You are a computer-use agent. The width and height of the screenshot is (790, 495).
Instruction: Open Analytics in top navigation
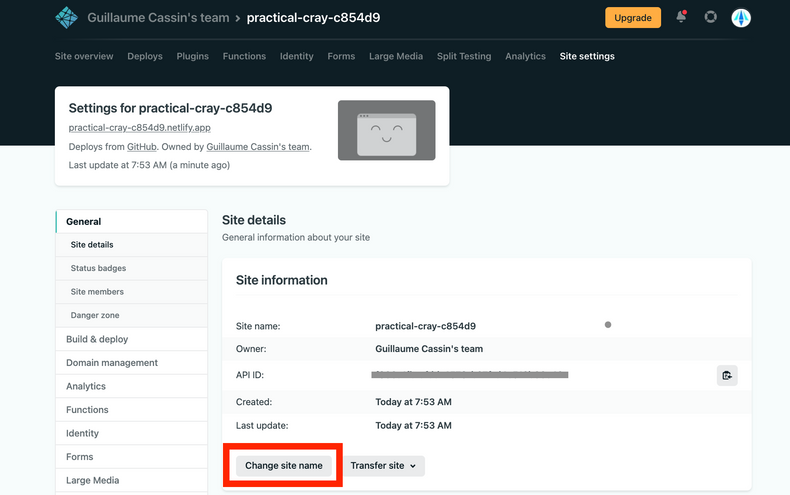coord(525,56)
